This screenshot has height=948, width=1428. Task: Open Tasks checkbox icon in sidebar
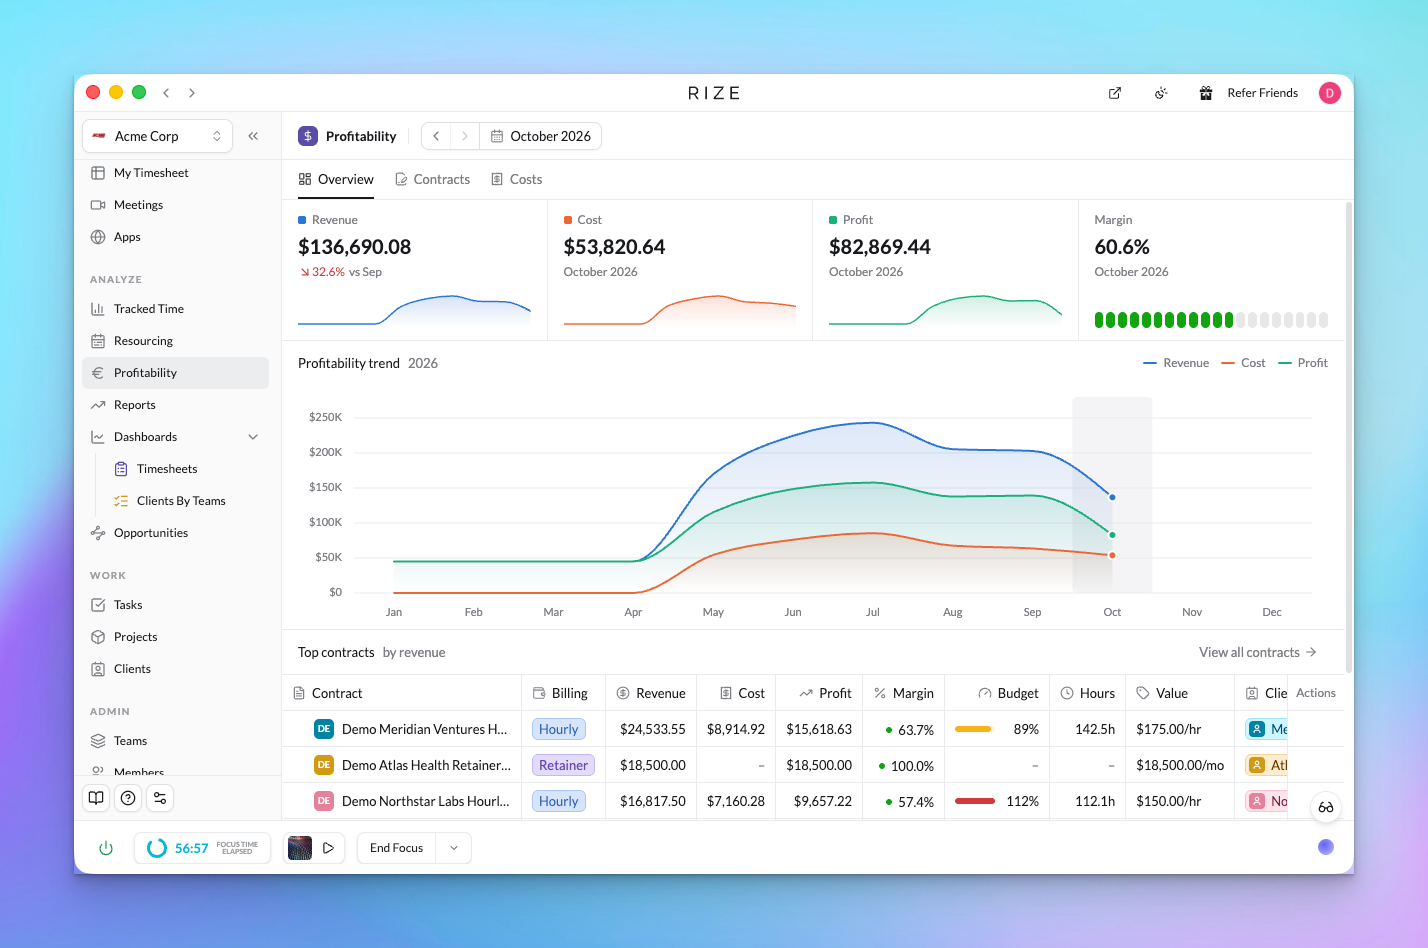pyautogui.click(x=98, y=605)
